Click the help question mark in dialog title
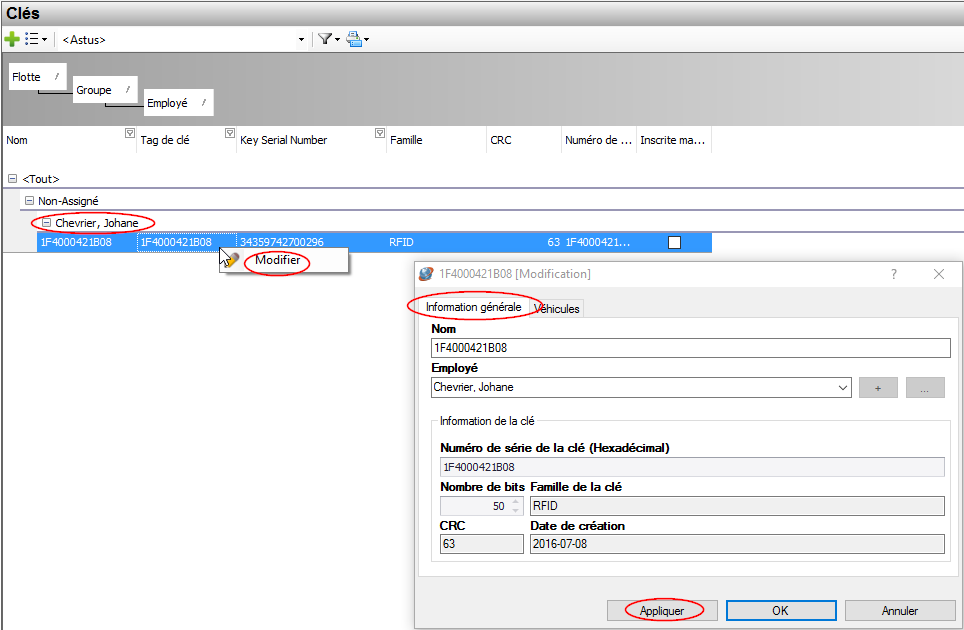 point(894,274)
